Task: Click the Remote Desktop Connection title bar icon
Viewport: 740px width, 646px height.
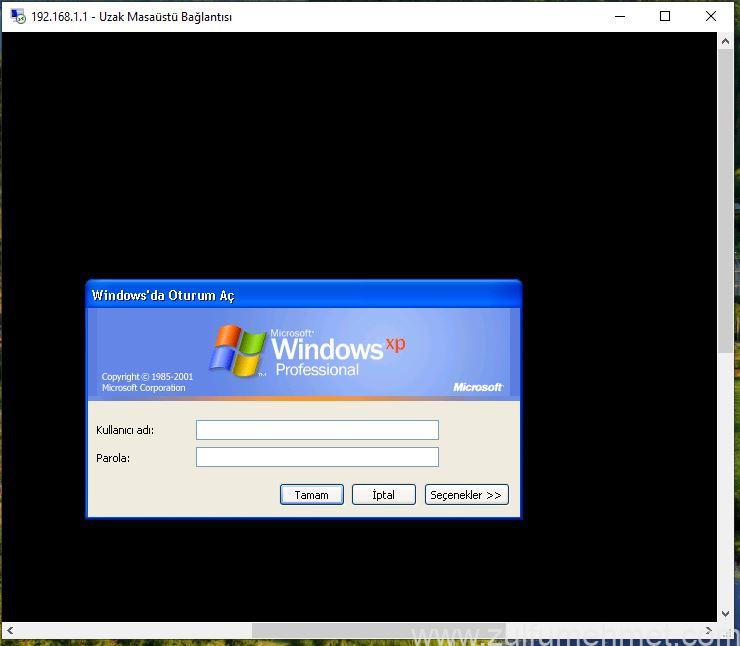Action: [x=18, y=17]
